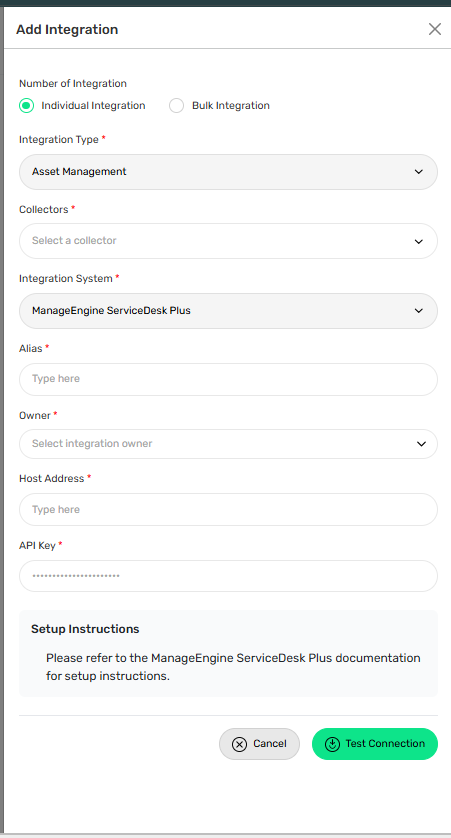This screenshot has height=838, width=451.
Task: Open the Select a collector dropdown
Action: [x=228, y=241]
